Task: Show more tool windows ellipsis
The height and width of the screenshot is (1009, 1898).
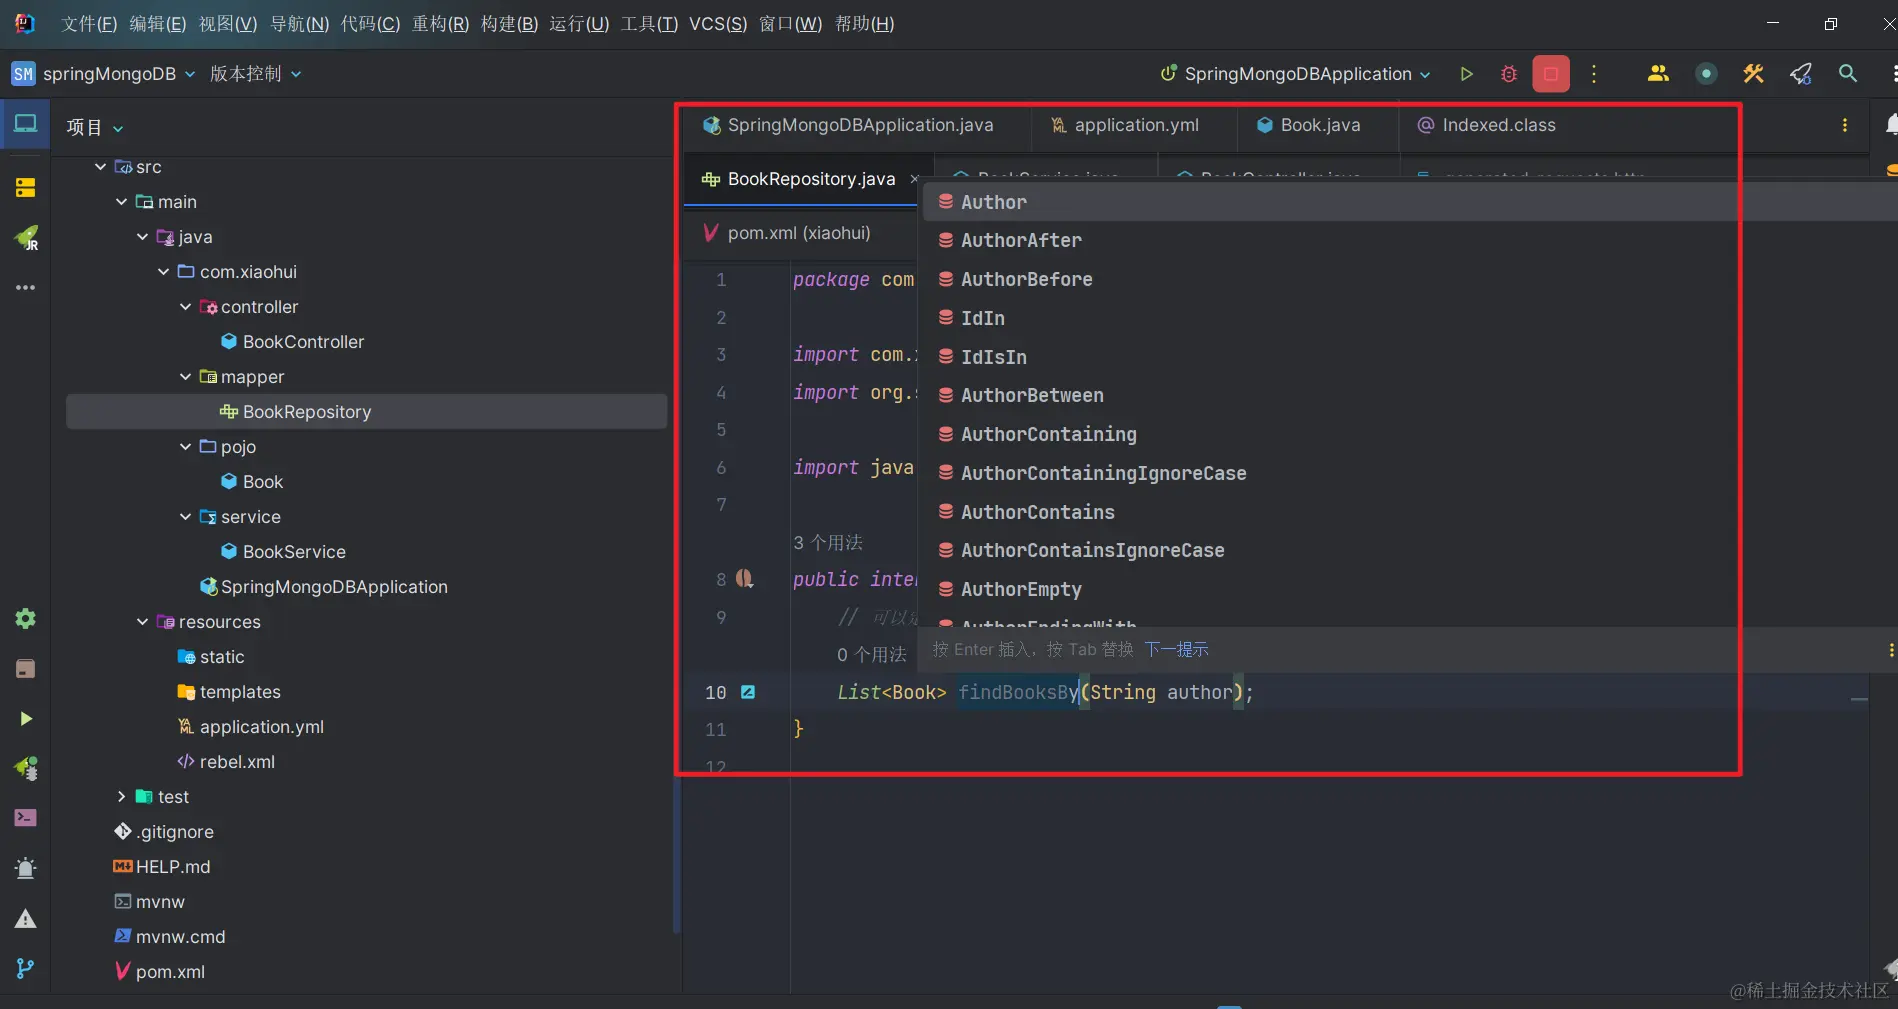Action: (x=25, y=288)
